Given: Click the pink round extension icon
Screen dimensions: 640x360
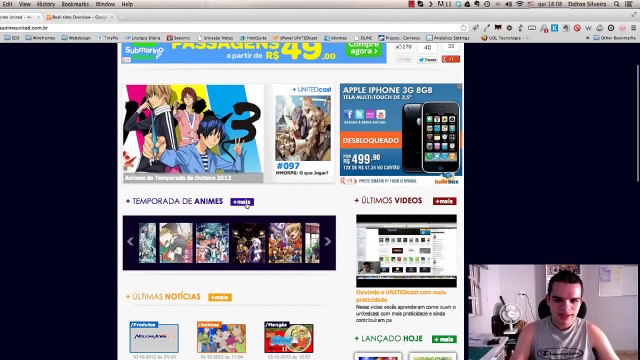Looking at the screenshot, I should (x=622, y=28).
